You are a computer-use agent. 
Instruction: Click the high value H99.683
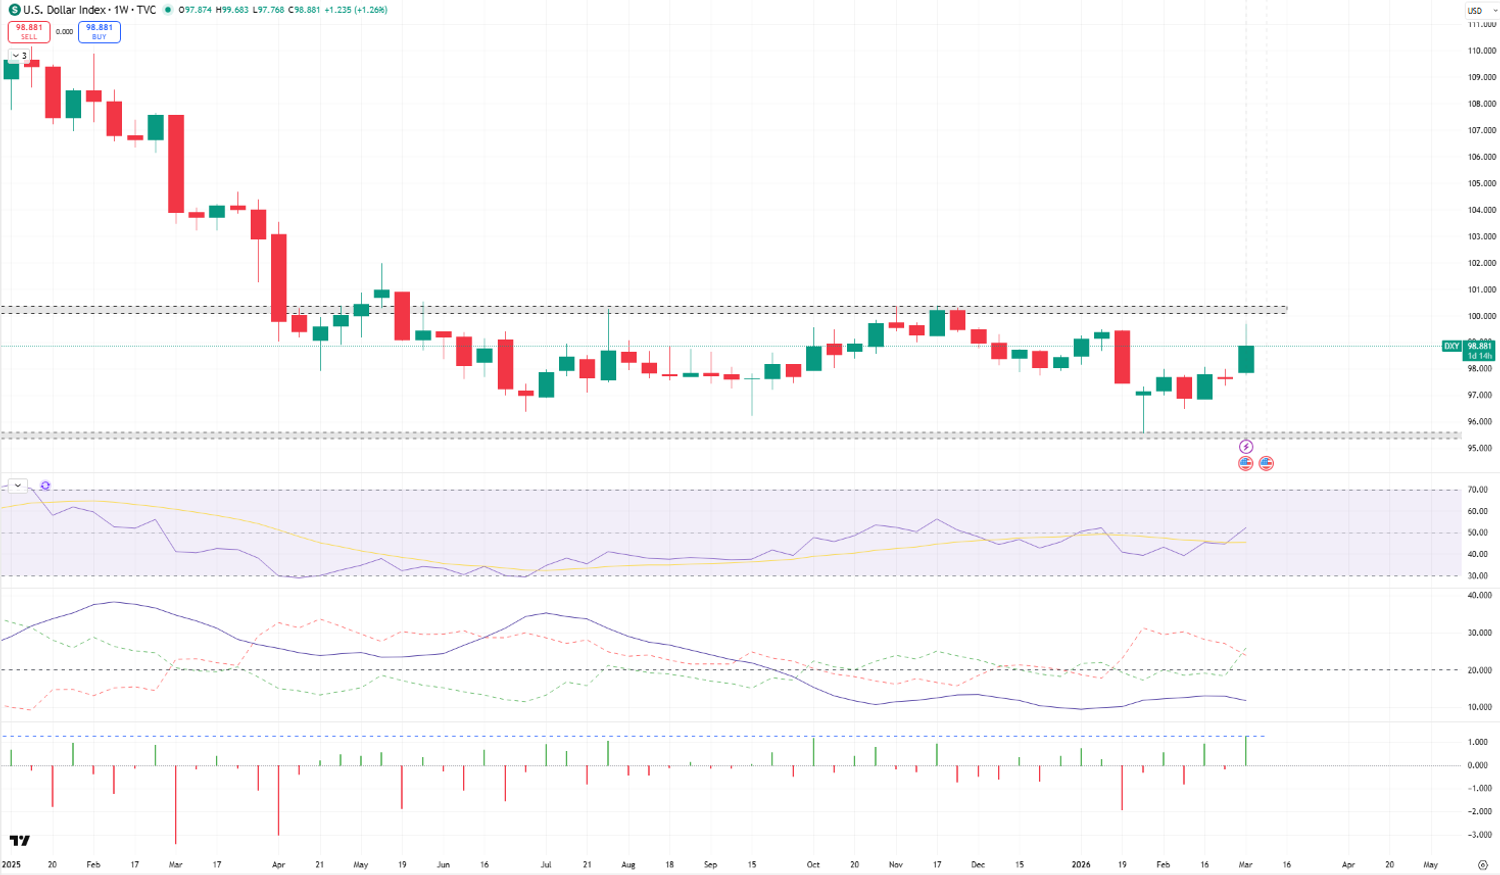(232, 10)
